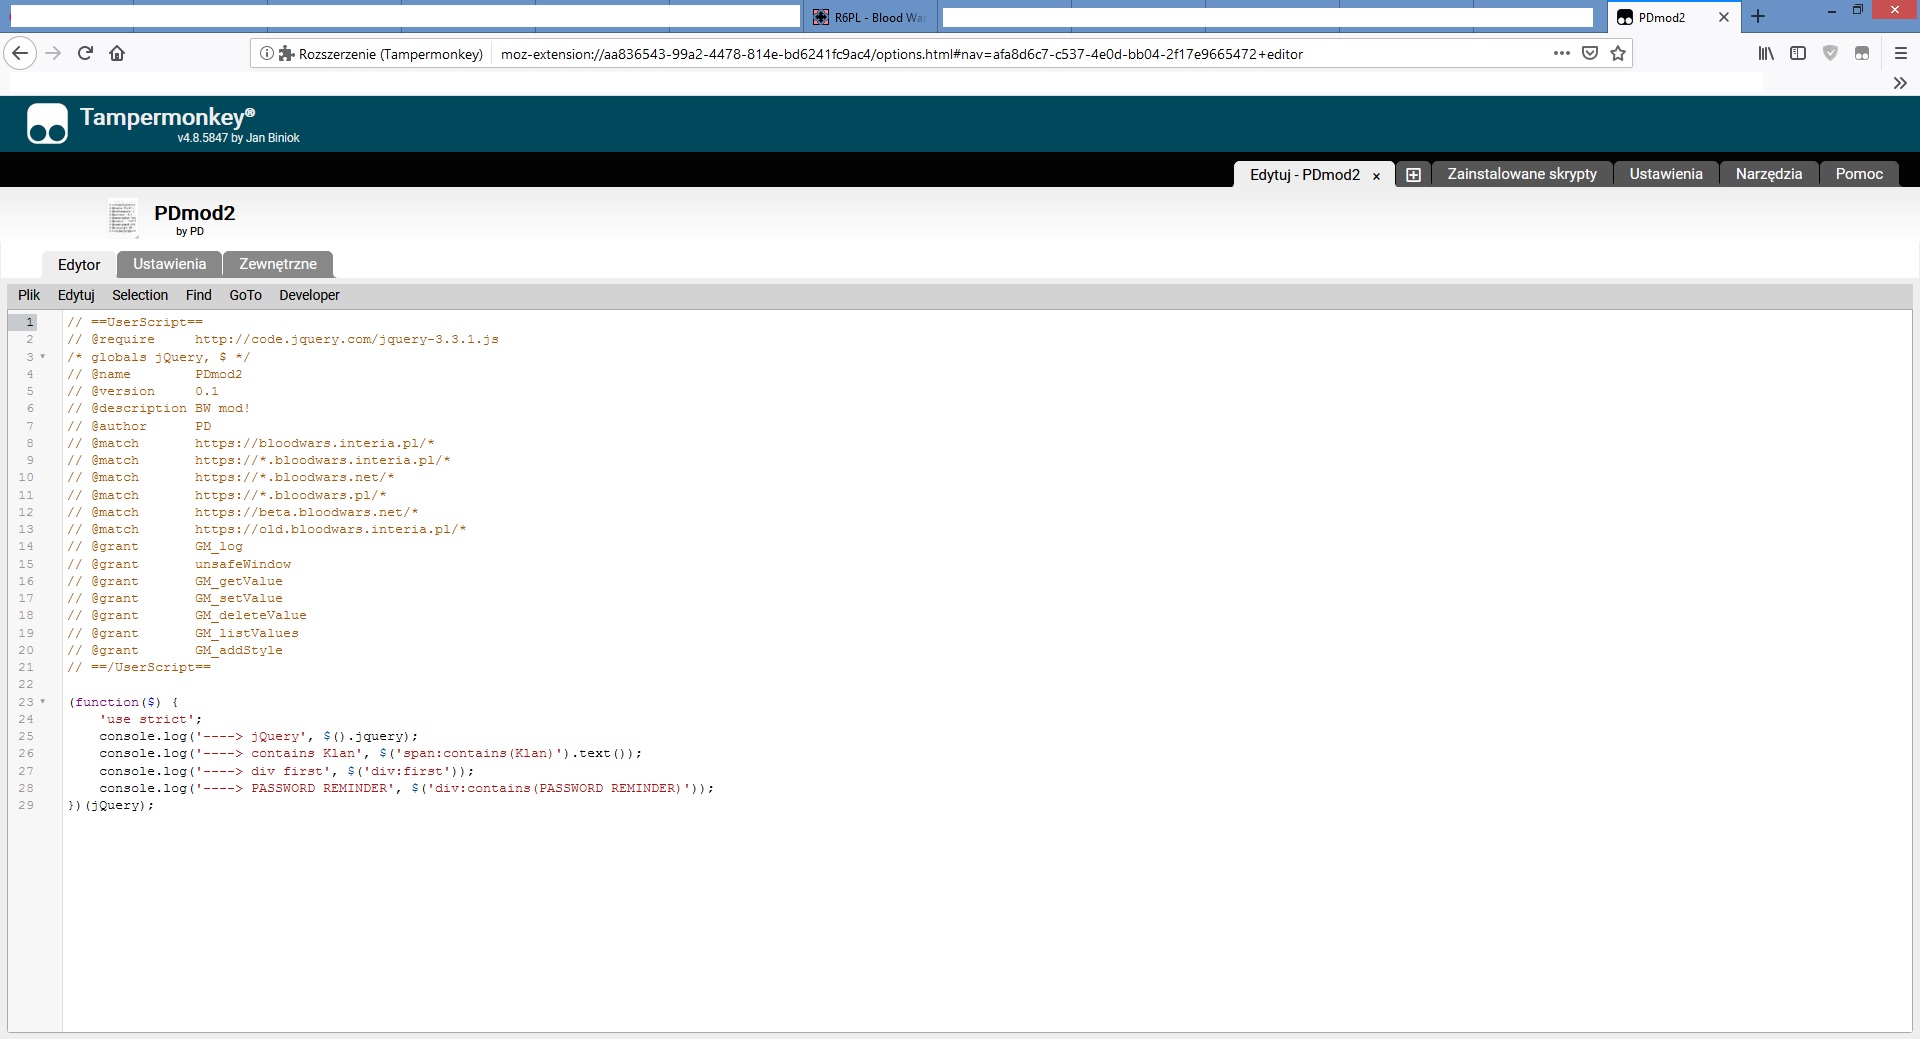The width and height of the screenshot is (1920, 1040).
Task: Collapse the code block at line 23
Action: [x=42, y=702]
